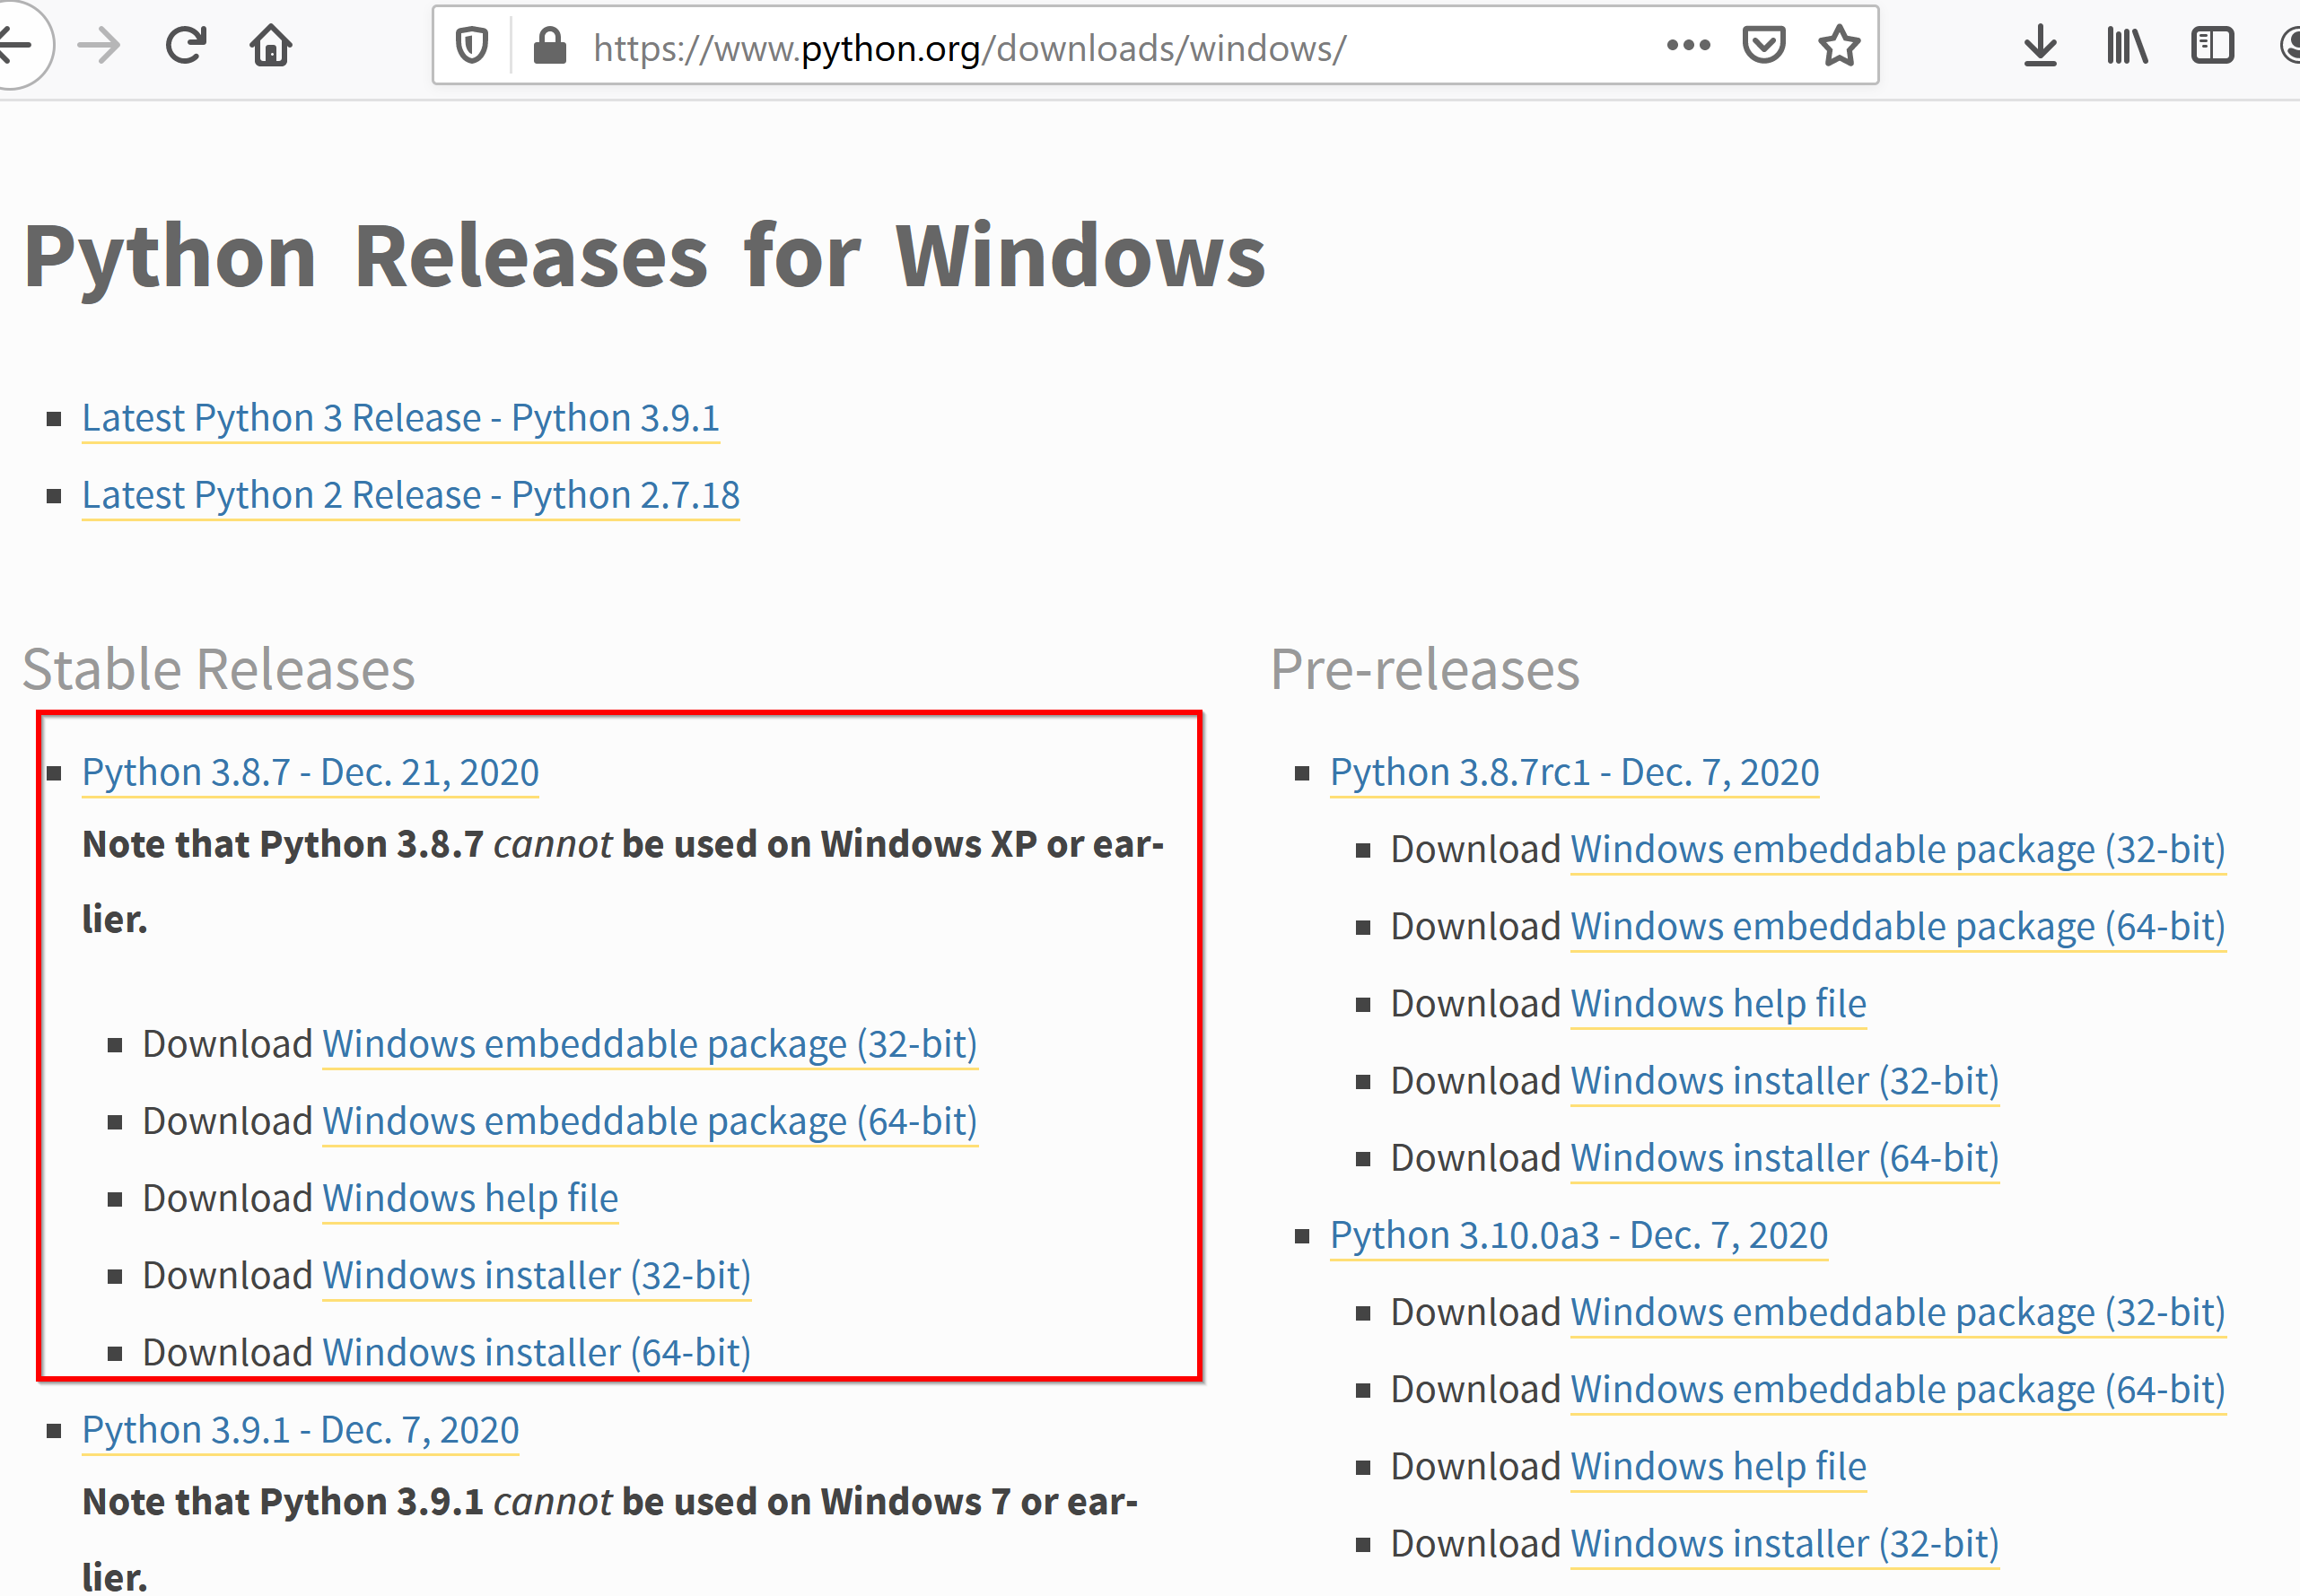Open Python 3.9.1 - Dec. 7, 2020 link
Screen dimensions: 2300x1596
click(x=300, y=1431)
